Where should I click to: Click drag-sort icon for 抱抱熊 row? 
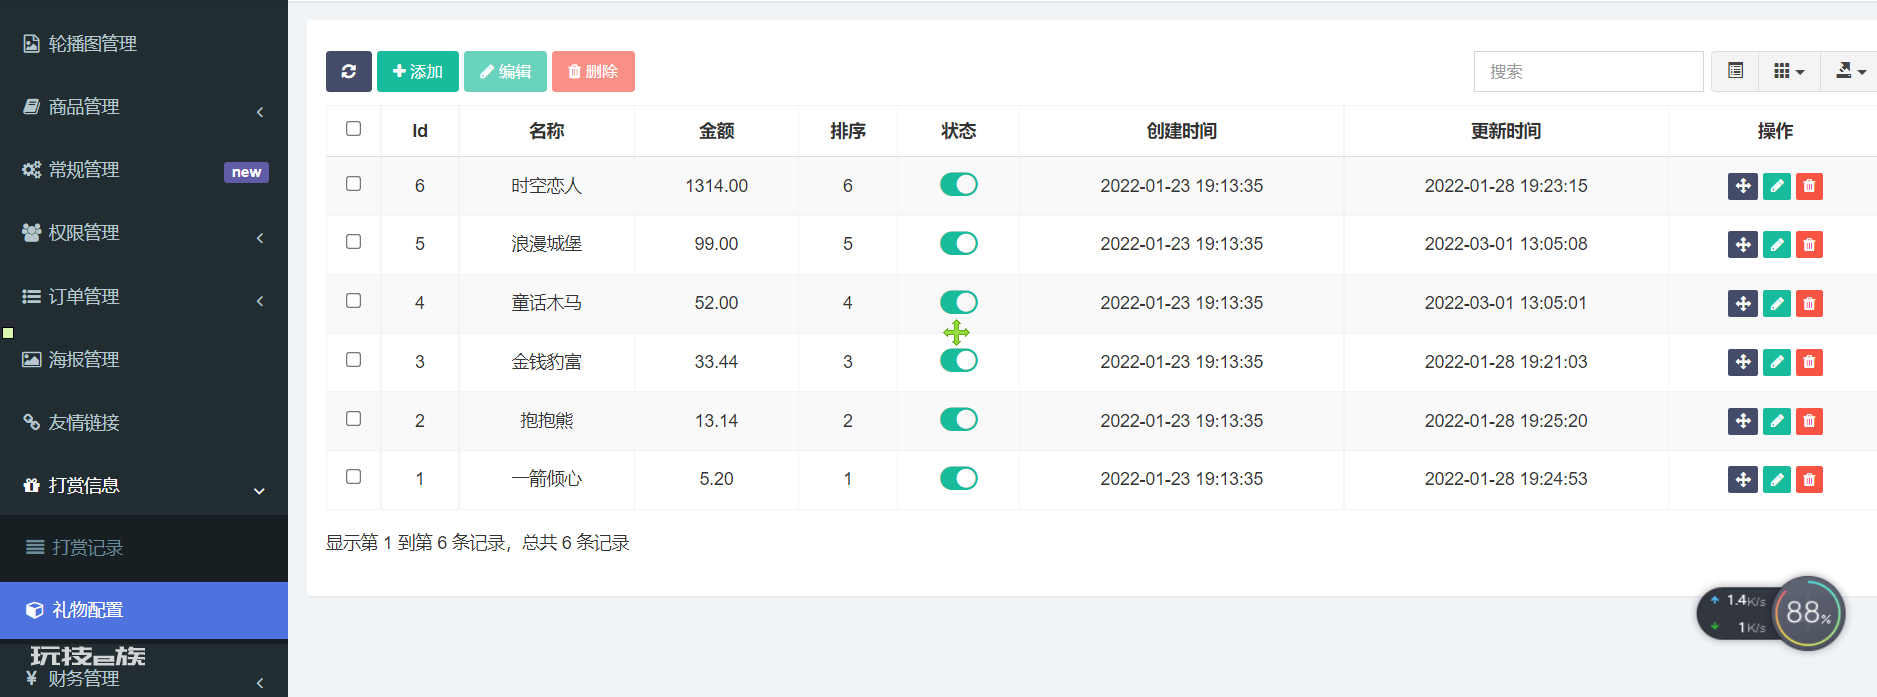pyautogui.click(x=1742, y=421)
